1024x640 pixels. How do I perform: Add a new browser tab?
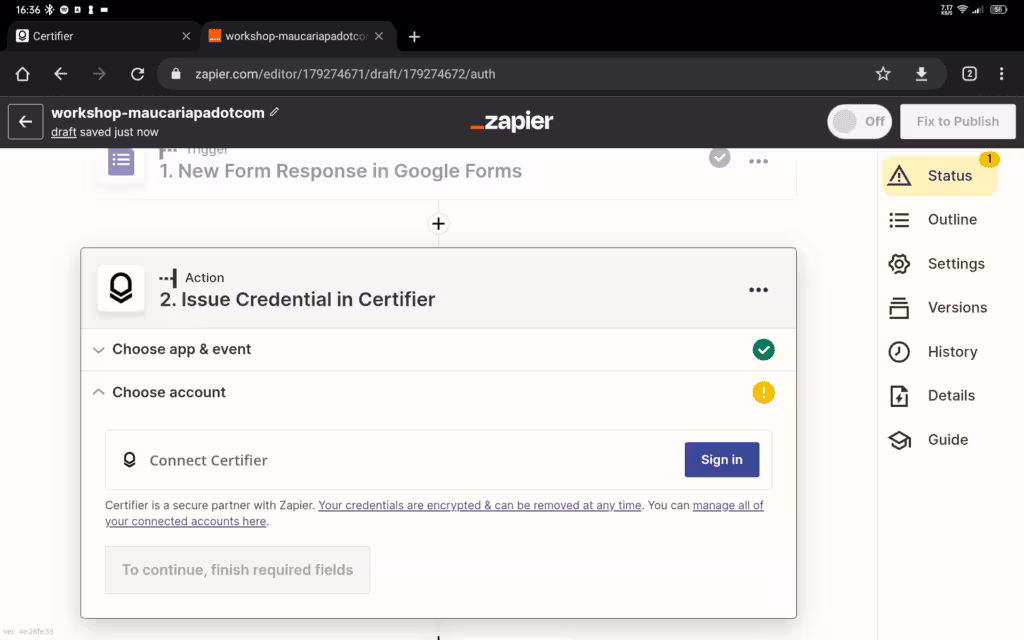(x=414, y=37)
